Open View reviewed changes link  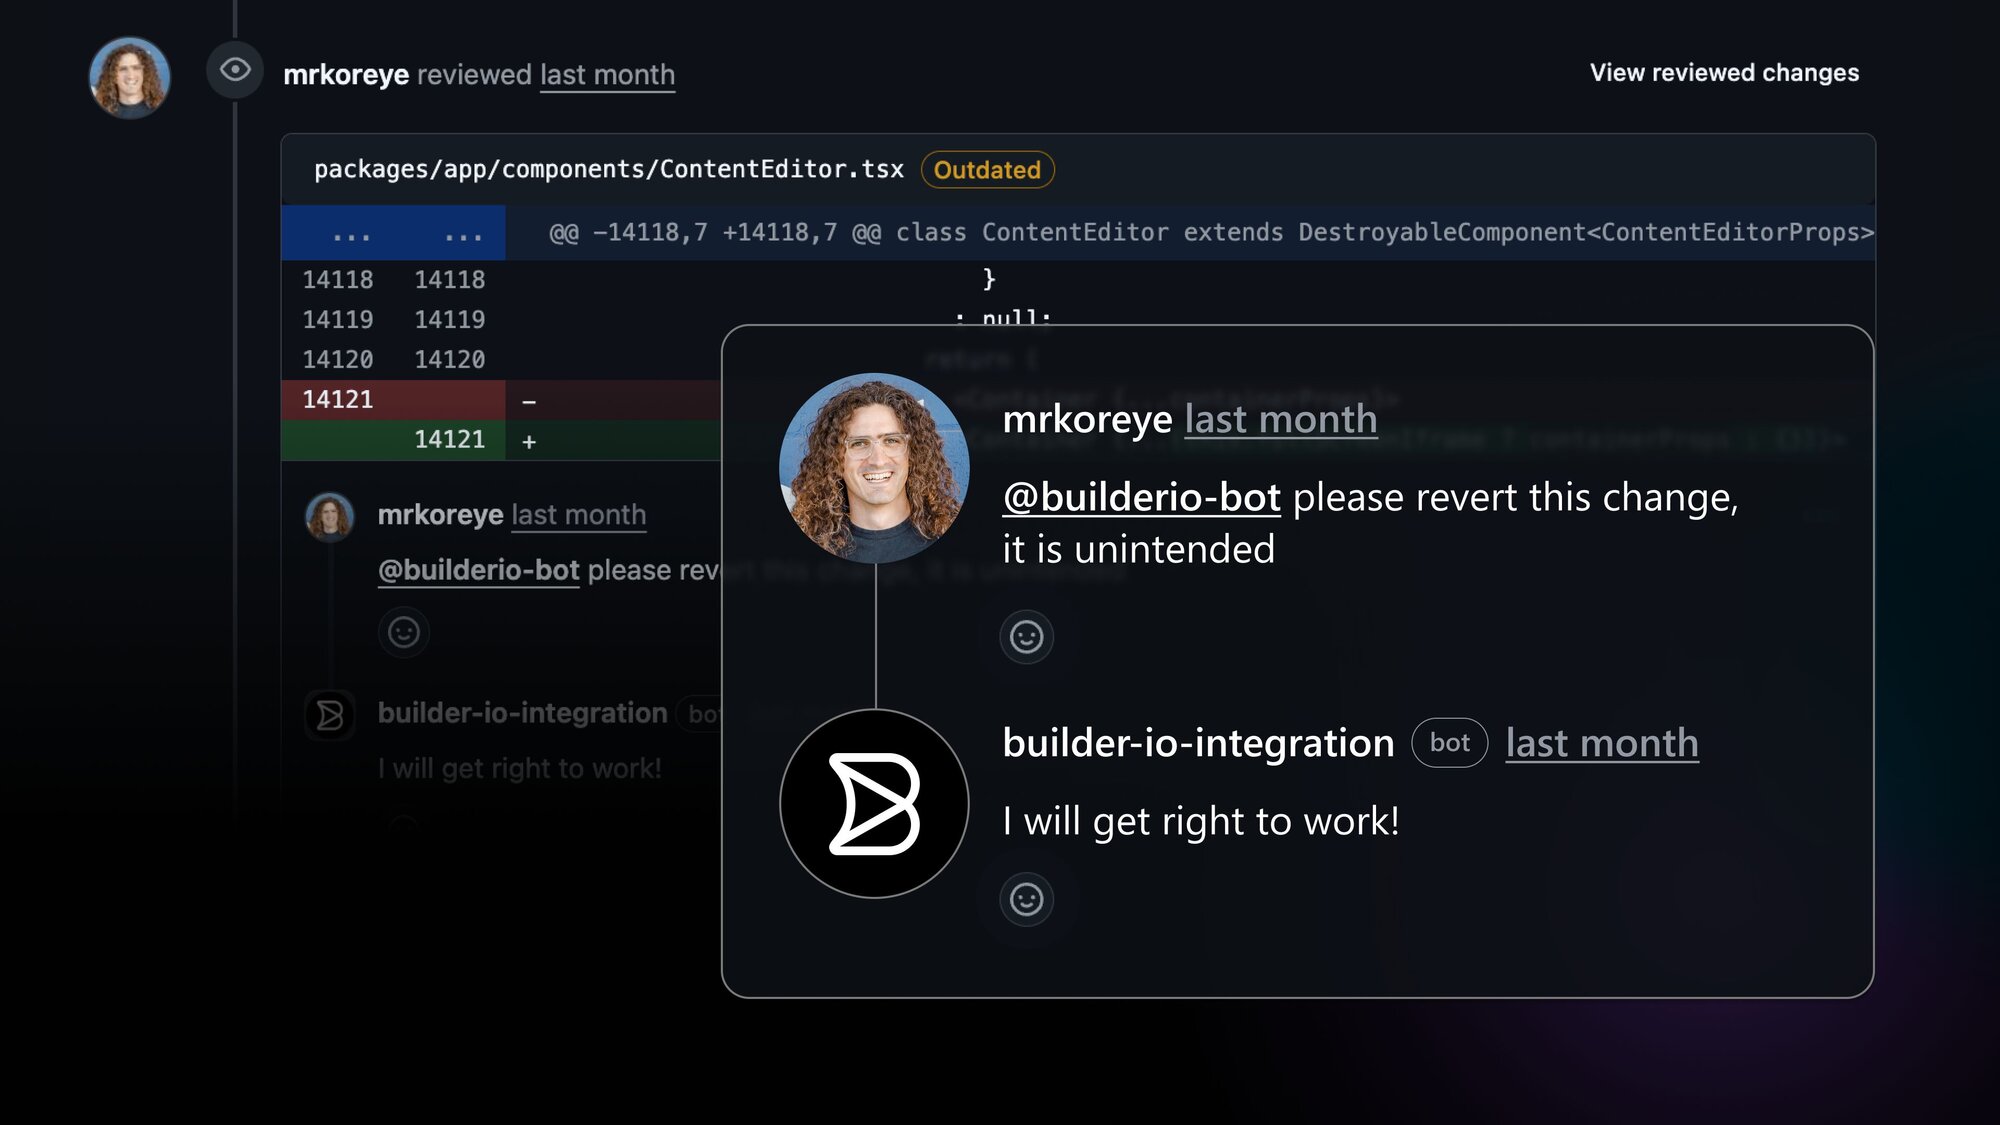click(1724, 73)
